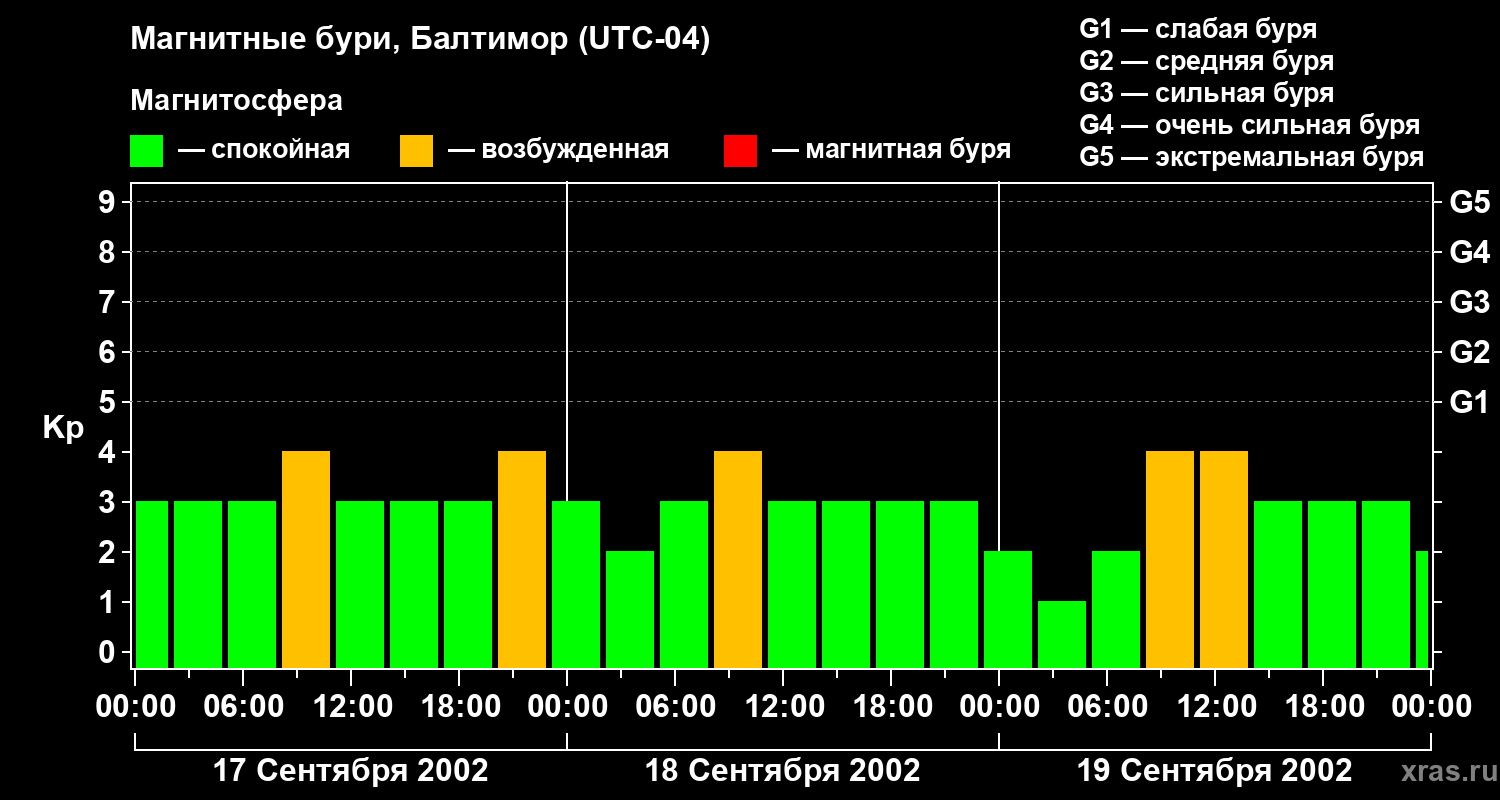The width and height of the screenshot is (1500, 800).
Task: Click the '— спокойная' legend label
Action: pos(264,151)
